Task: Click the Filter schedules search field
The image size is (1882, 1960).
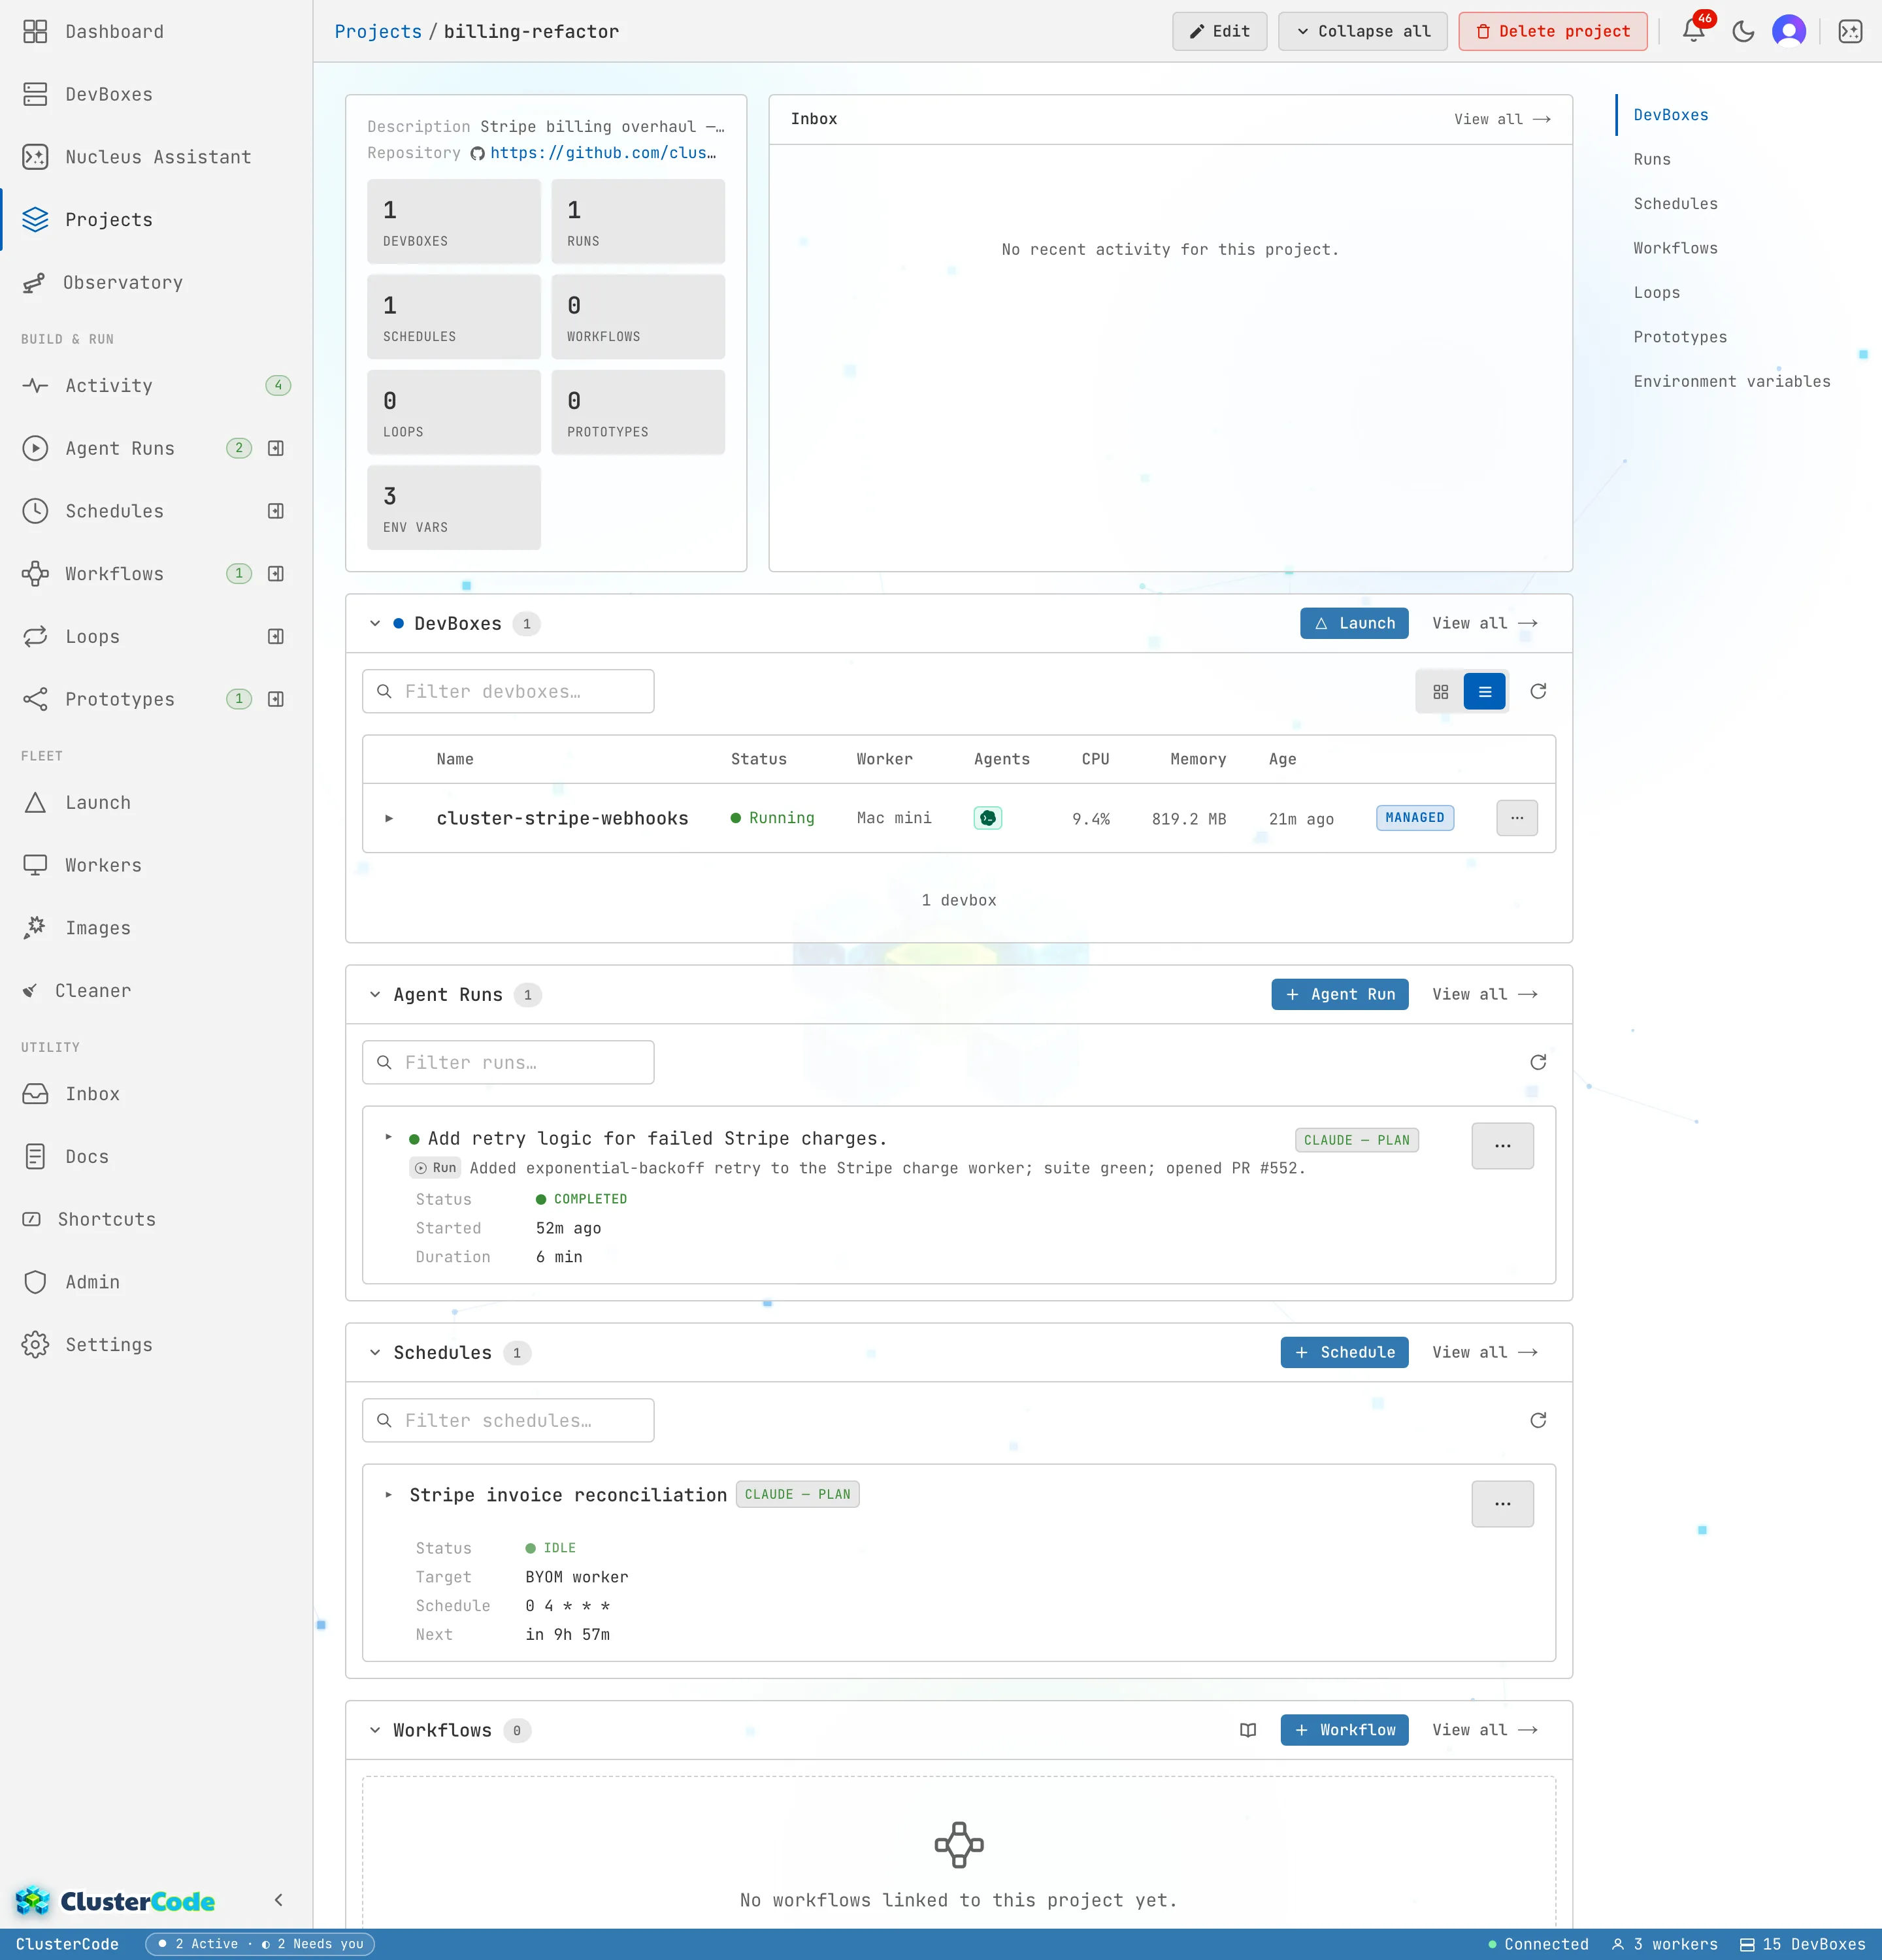Action: coord(508,1420)
